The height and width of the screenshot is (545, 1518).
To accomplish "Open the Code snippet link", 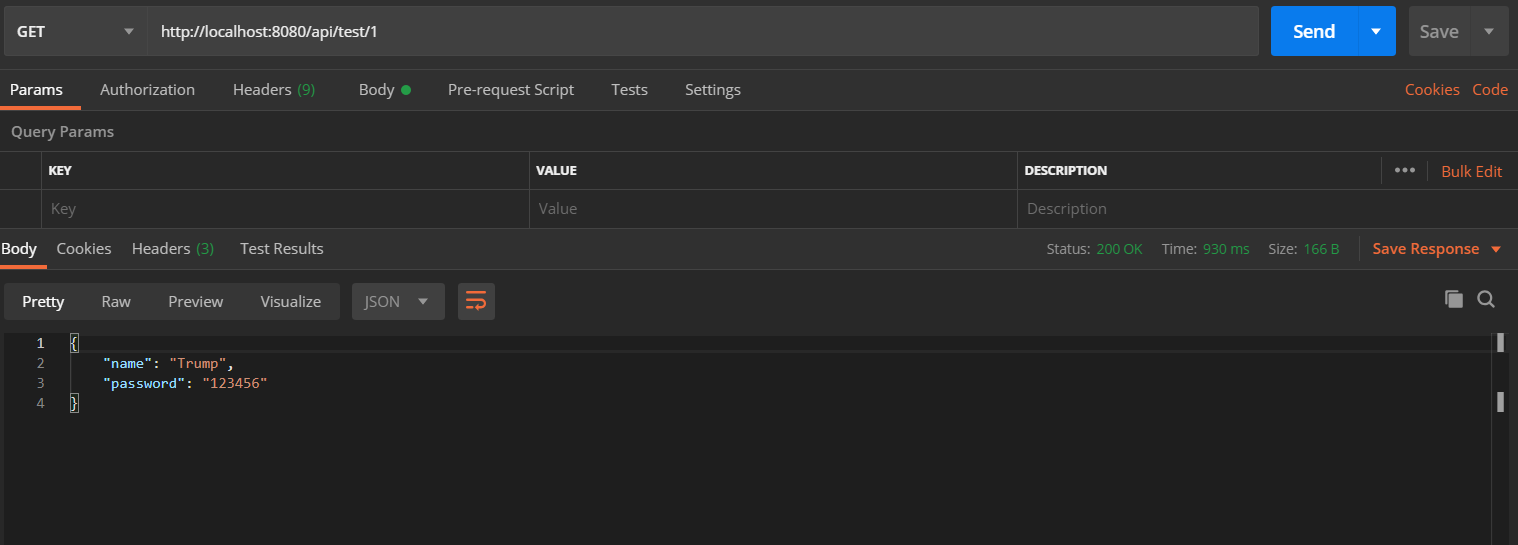I will pos(1490,89).
